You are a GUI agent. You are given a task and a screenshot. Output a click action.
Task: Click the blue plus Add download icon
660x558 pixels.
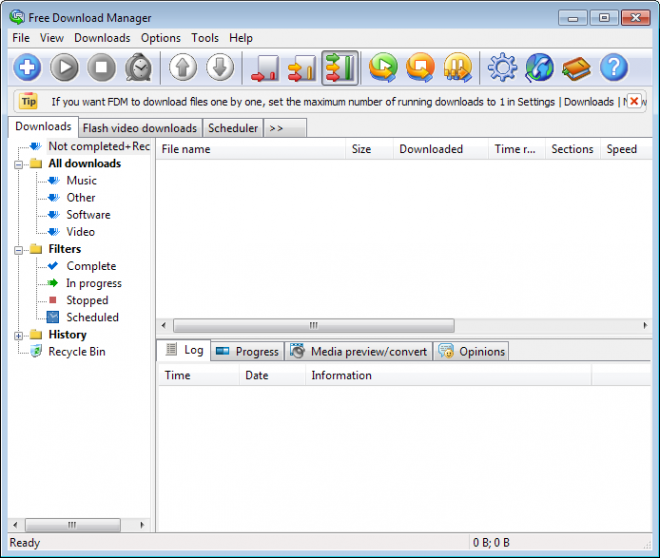tap(27, 68)
